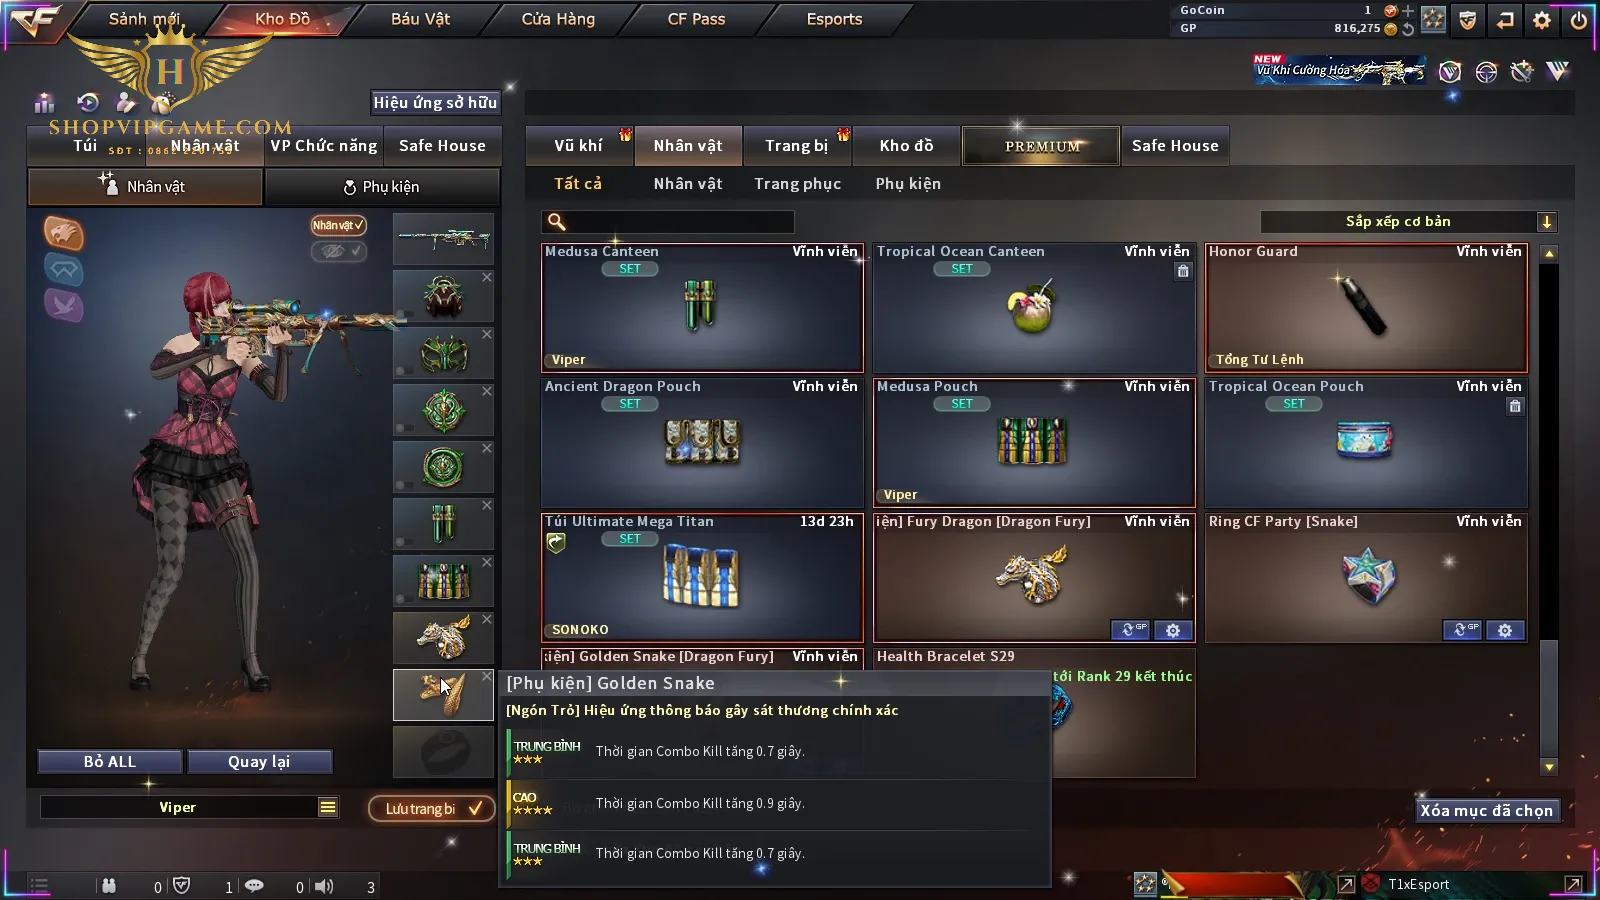Image resolution: width=1600 pixels, height=900 pixels.
Task: Click the power exit icon
Action: coord(1579,20)
